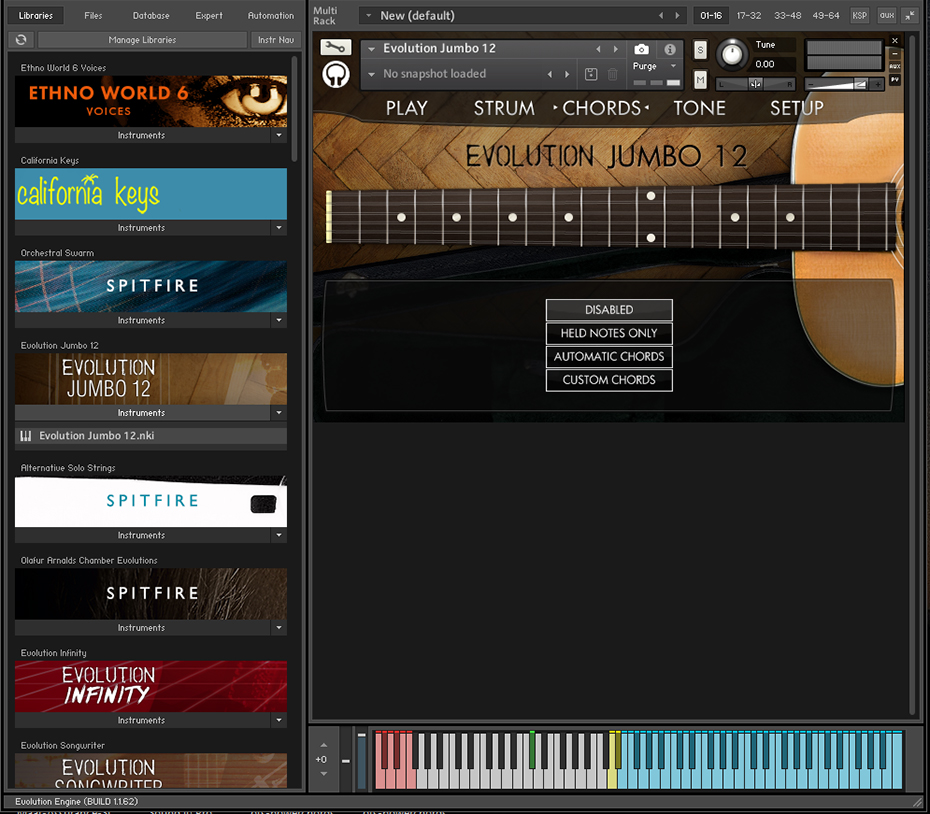This screenshot has width=930, height=814.
Task: Decrease instrument volume with the minus button
Action: click(x=811, y=84)
